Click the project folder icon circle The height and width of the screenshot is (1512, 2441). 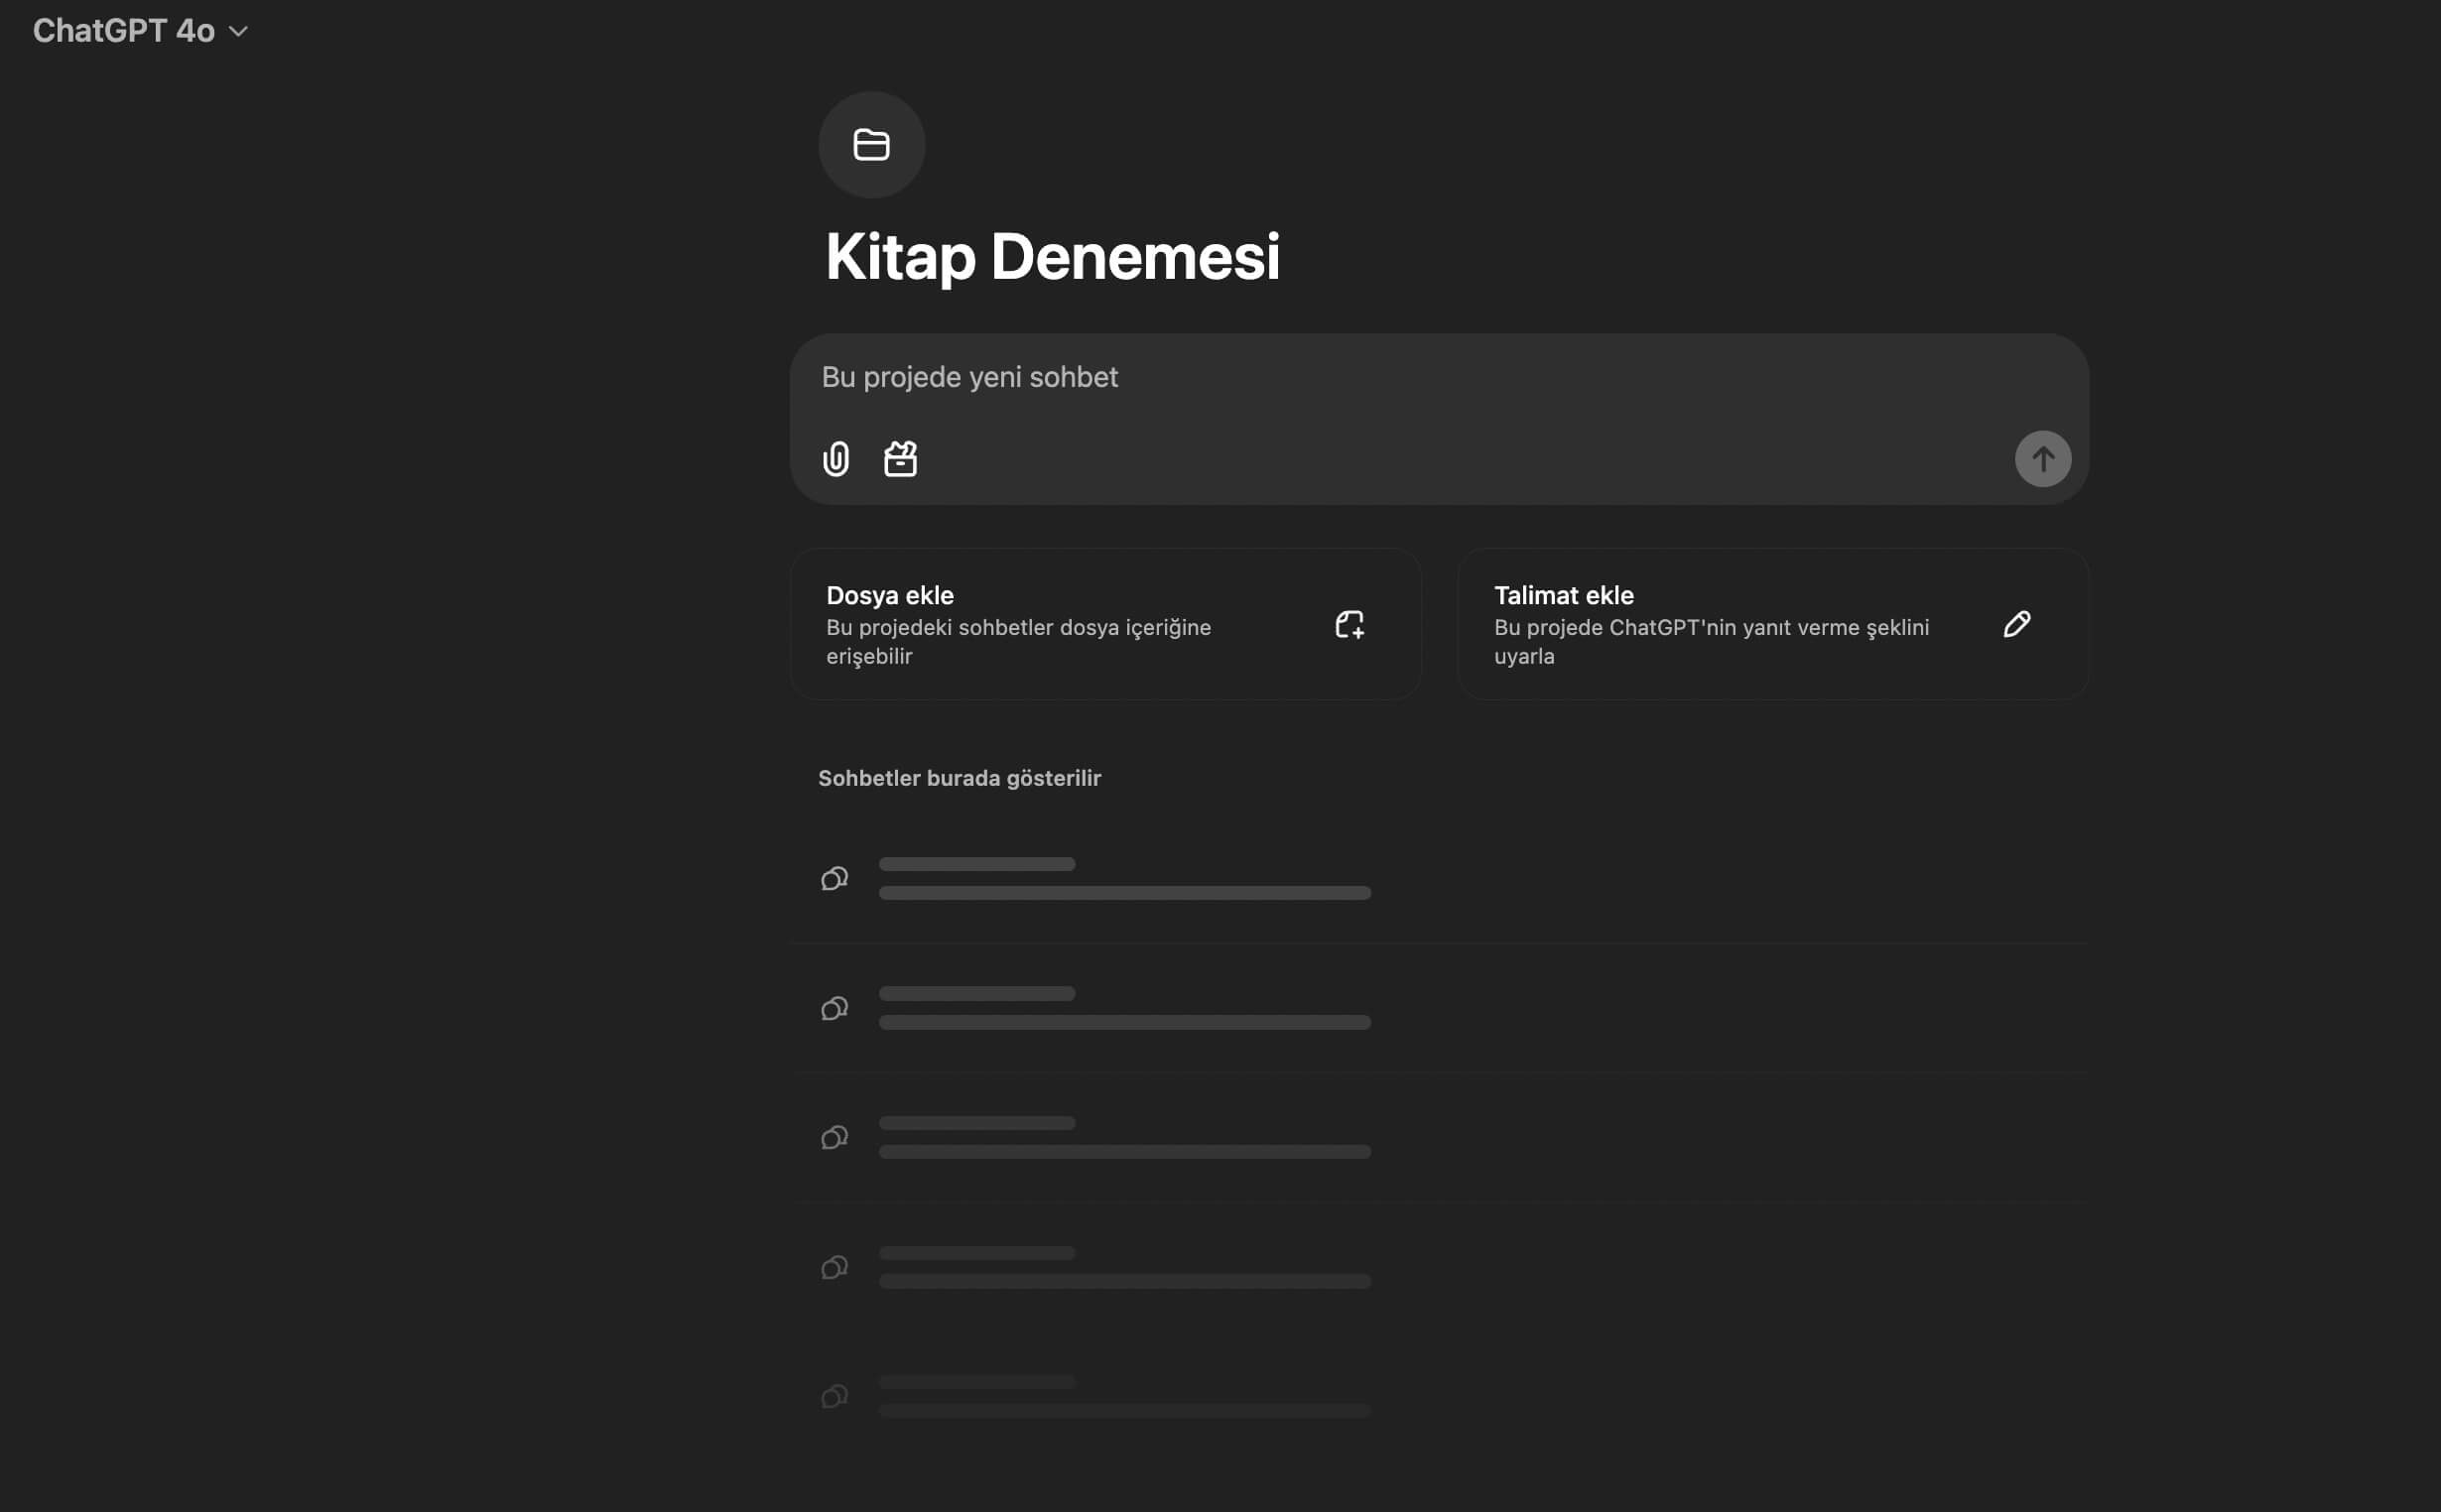871,145
